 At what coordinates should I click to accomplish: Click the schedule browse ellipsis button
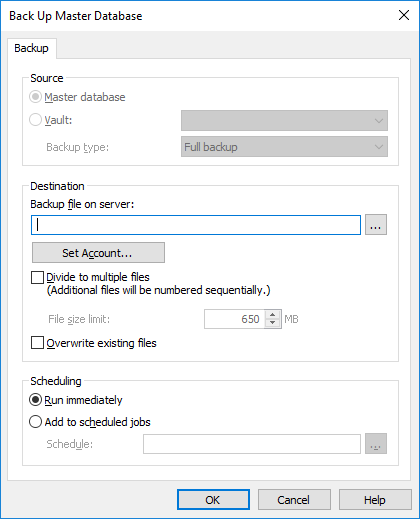(x=376, y=444)
